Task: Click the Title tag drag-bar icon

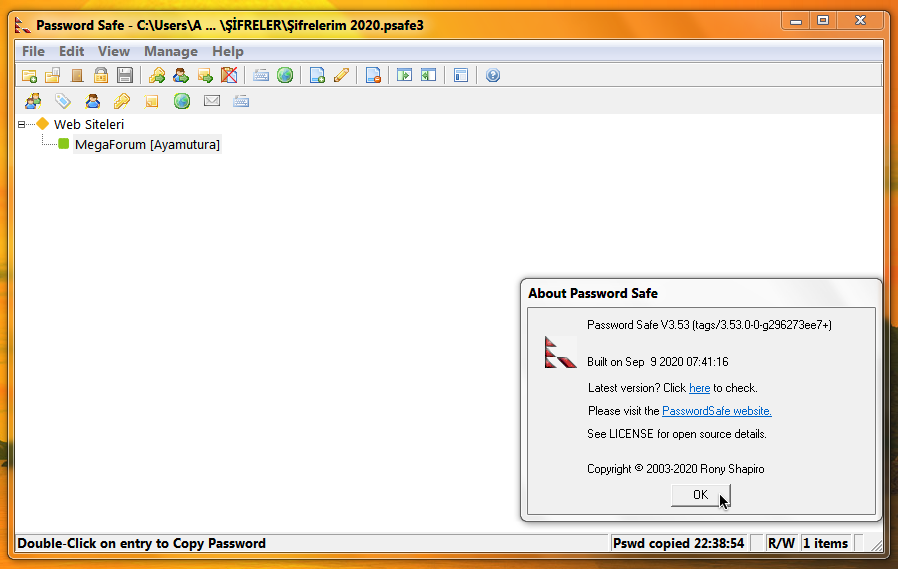Action: [x=62, y=101]
